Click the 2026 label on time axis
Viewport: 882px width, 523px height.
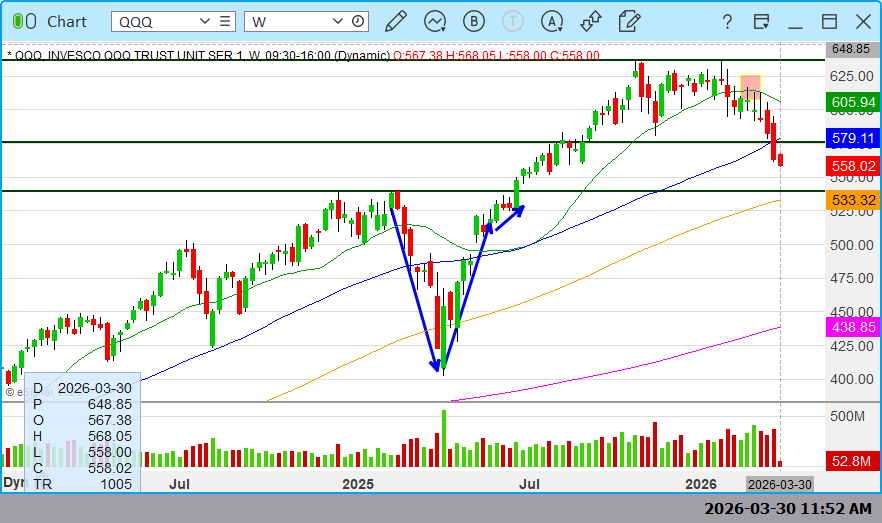click(x=700, y=484)
